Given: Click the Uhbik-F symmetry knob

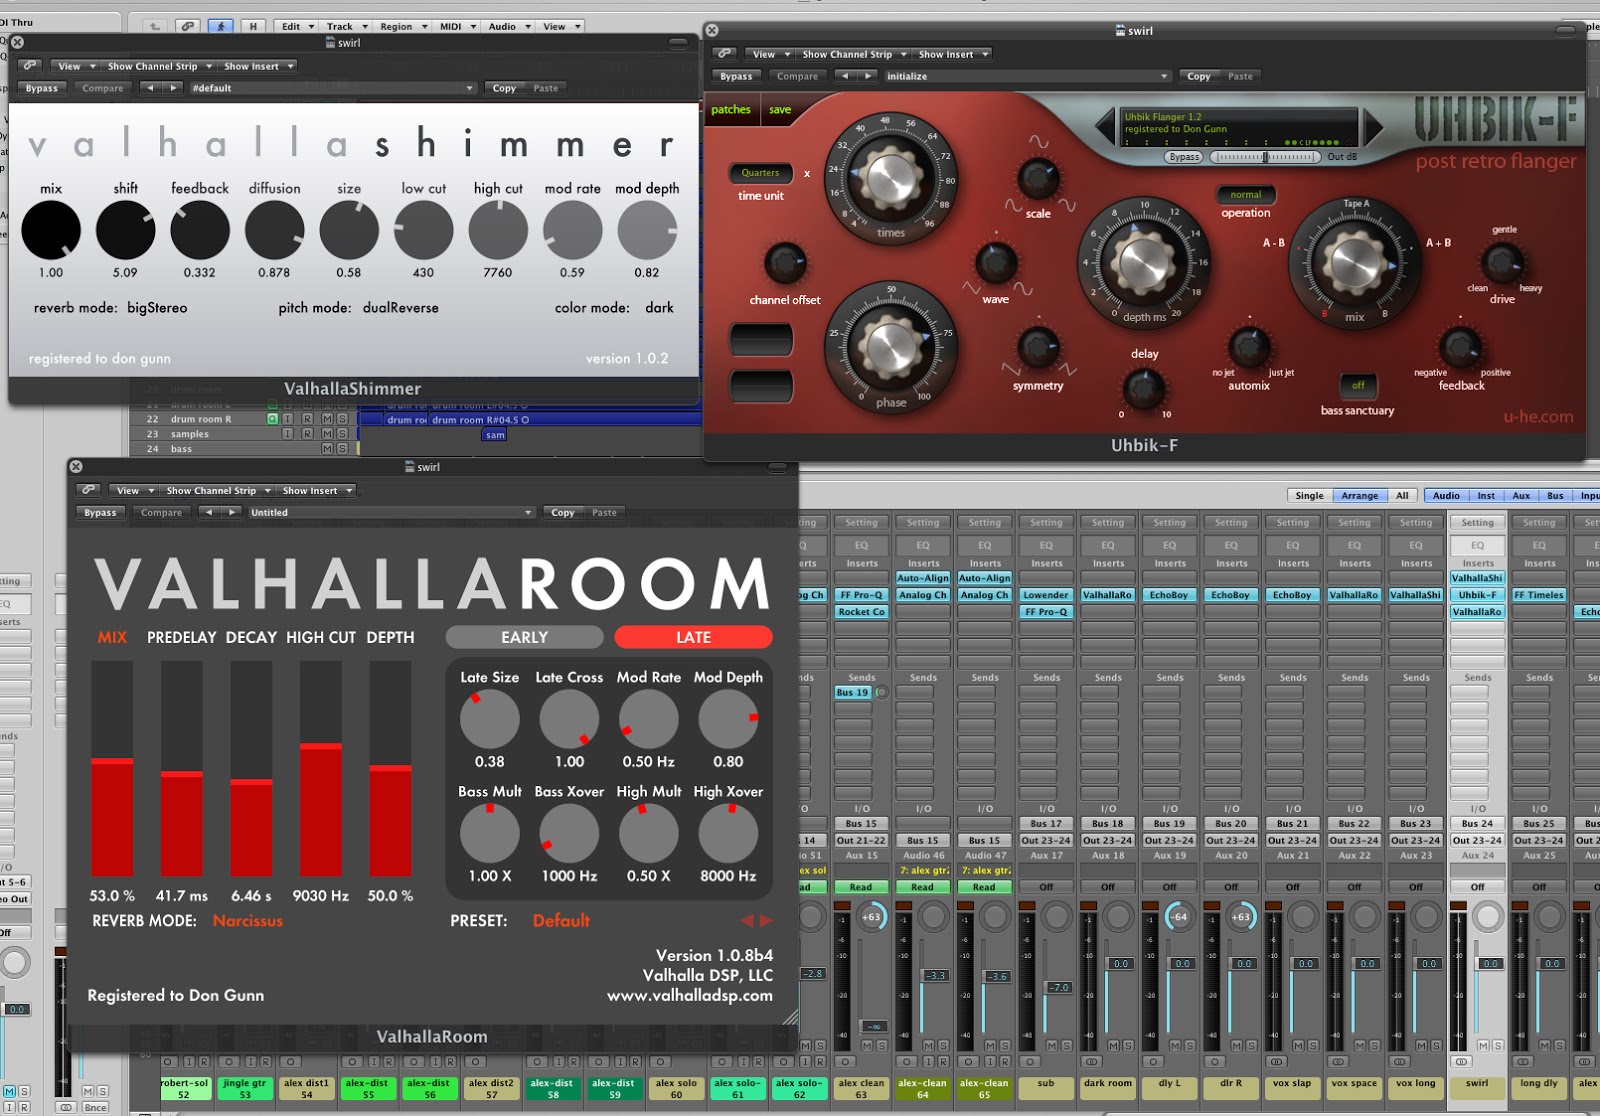Looking at the screenshot, I should [x=1037, y=348].
